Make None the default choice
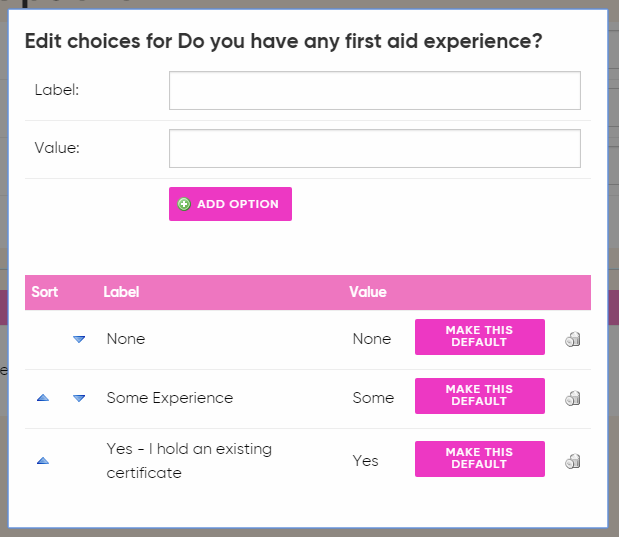 tap(479, 337)
